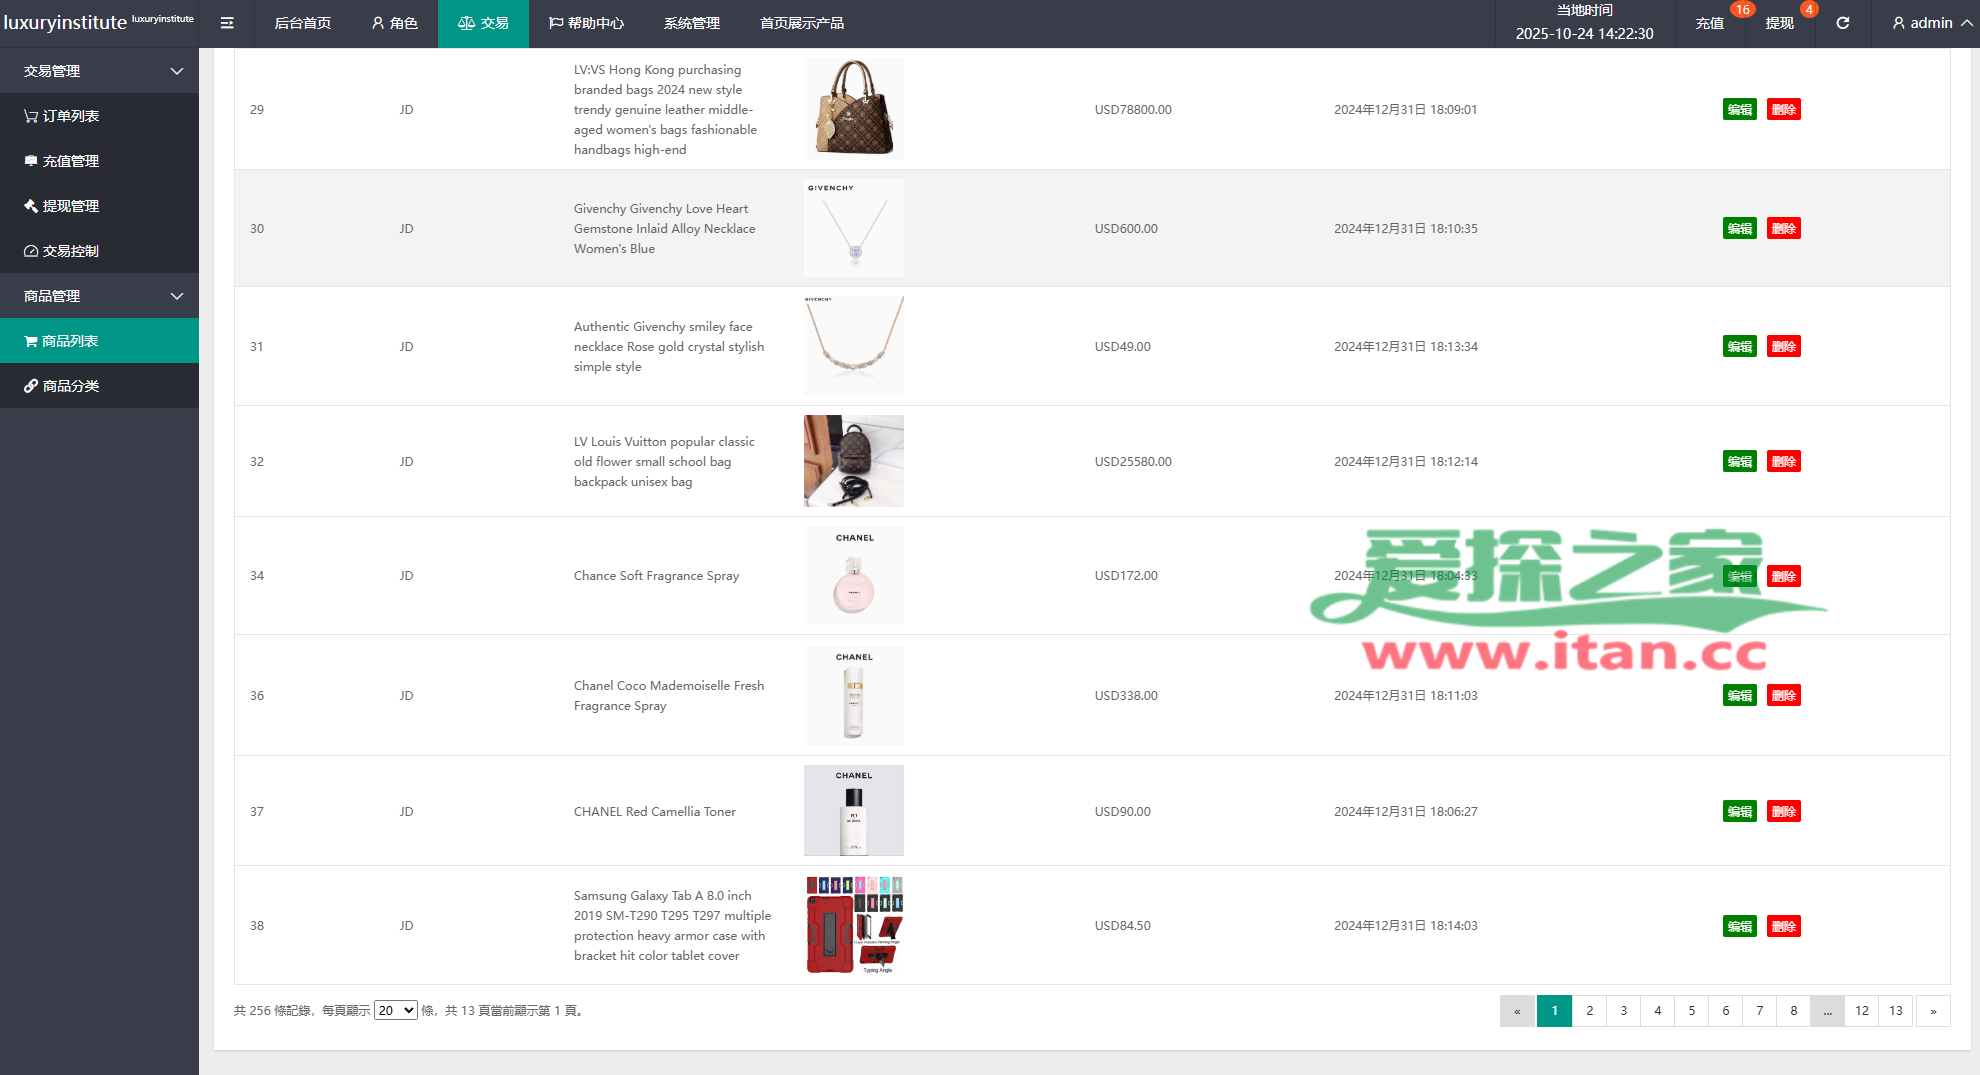Go to 提现管理 in the sidebar
This screenshot has height=1075, width=1980.
click(x=70, y=206)
